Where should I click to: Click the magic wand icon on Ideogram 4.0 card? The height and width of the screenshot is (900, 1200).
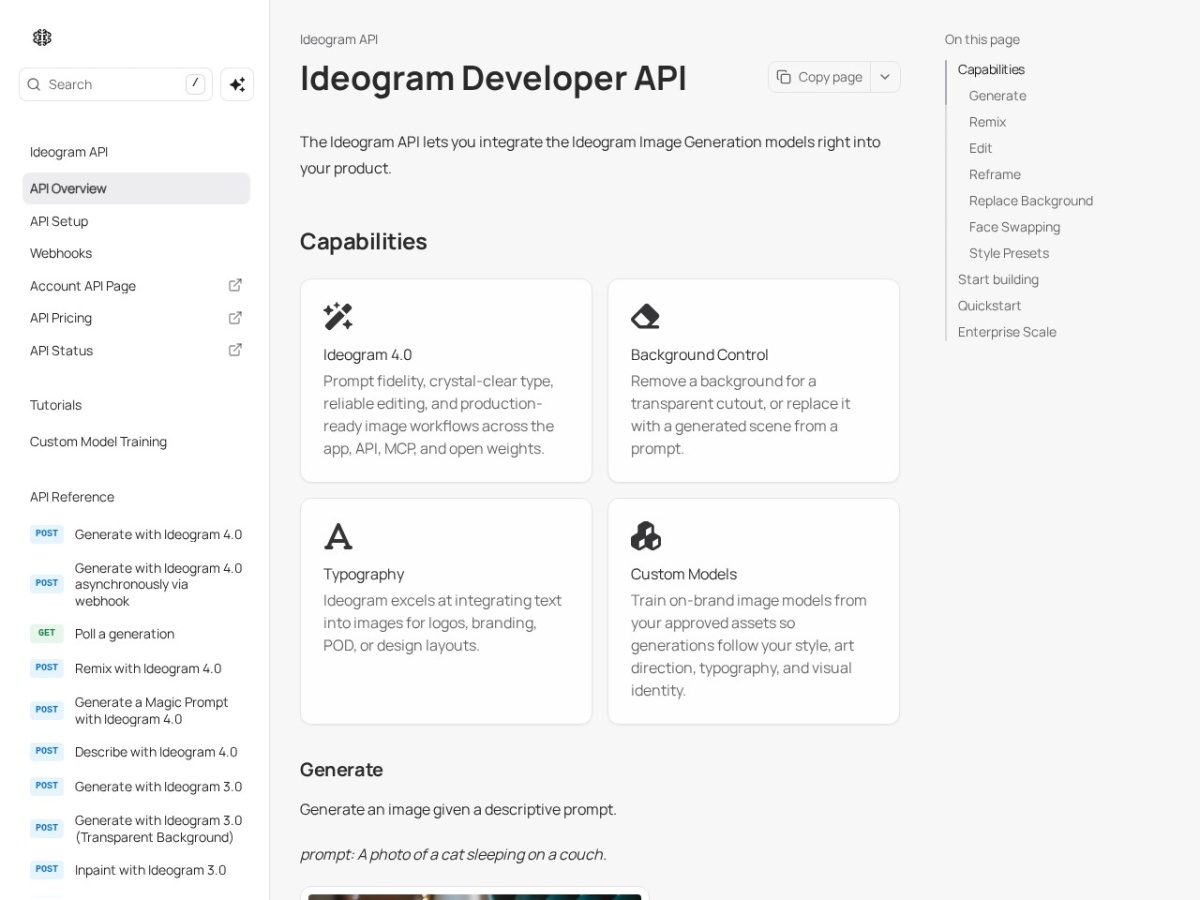(x=338, y=317)
